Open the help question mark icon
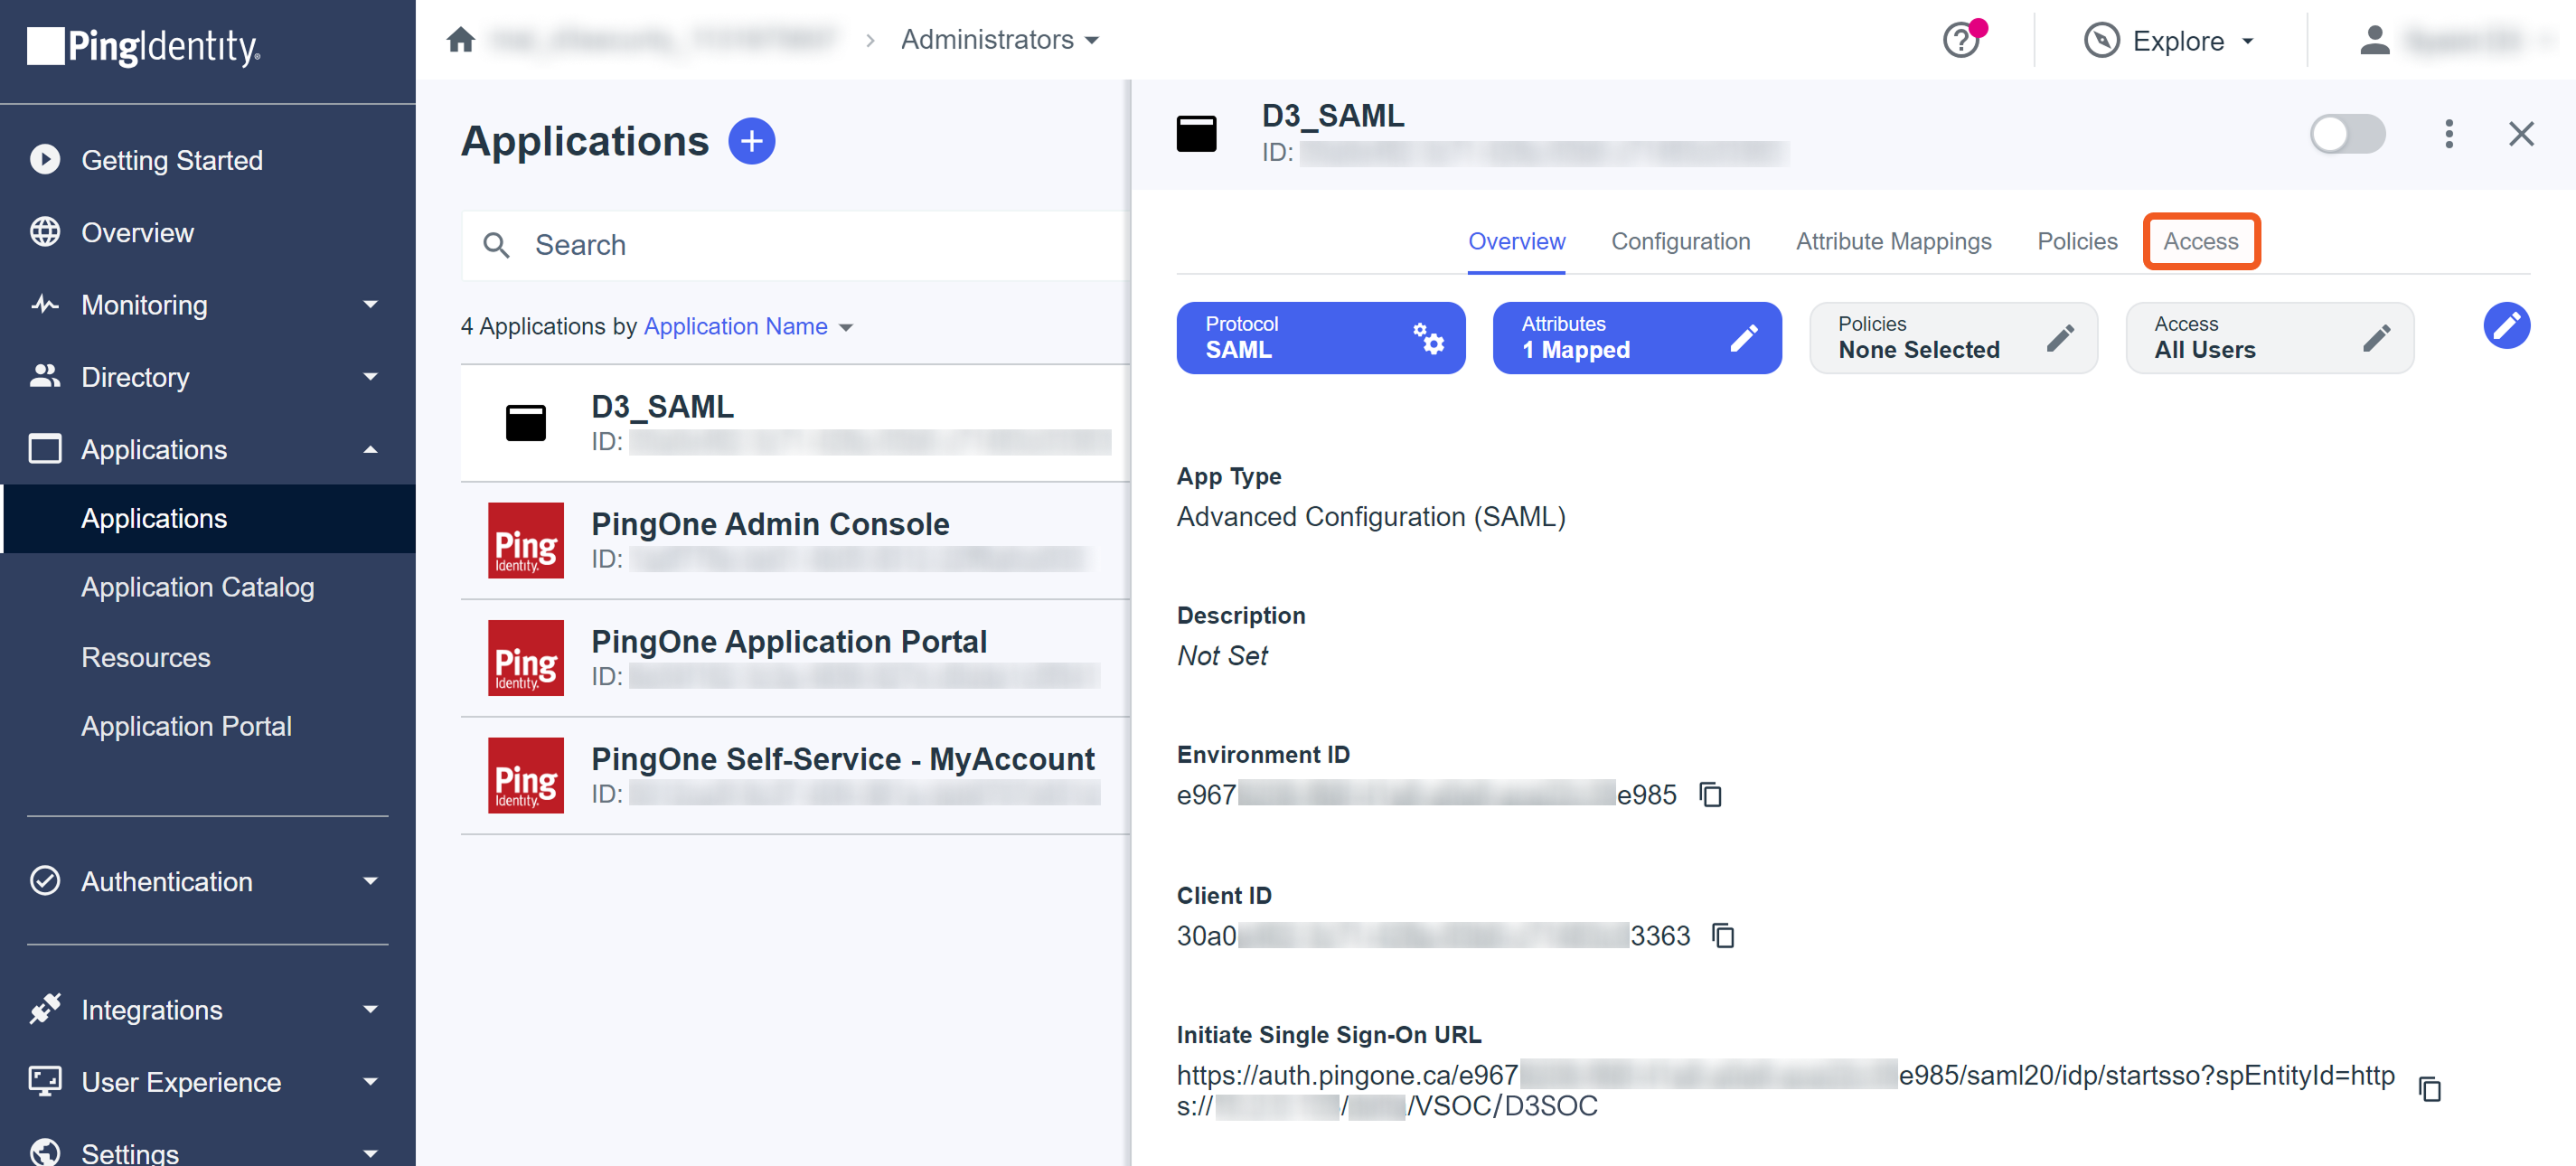Screen dimensions: 2576x1166 click(x=1961, y=41)
